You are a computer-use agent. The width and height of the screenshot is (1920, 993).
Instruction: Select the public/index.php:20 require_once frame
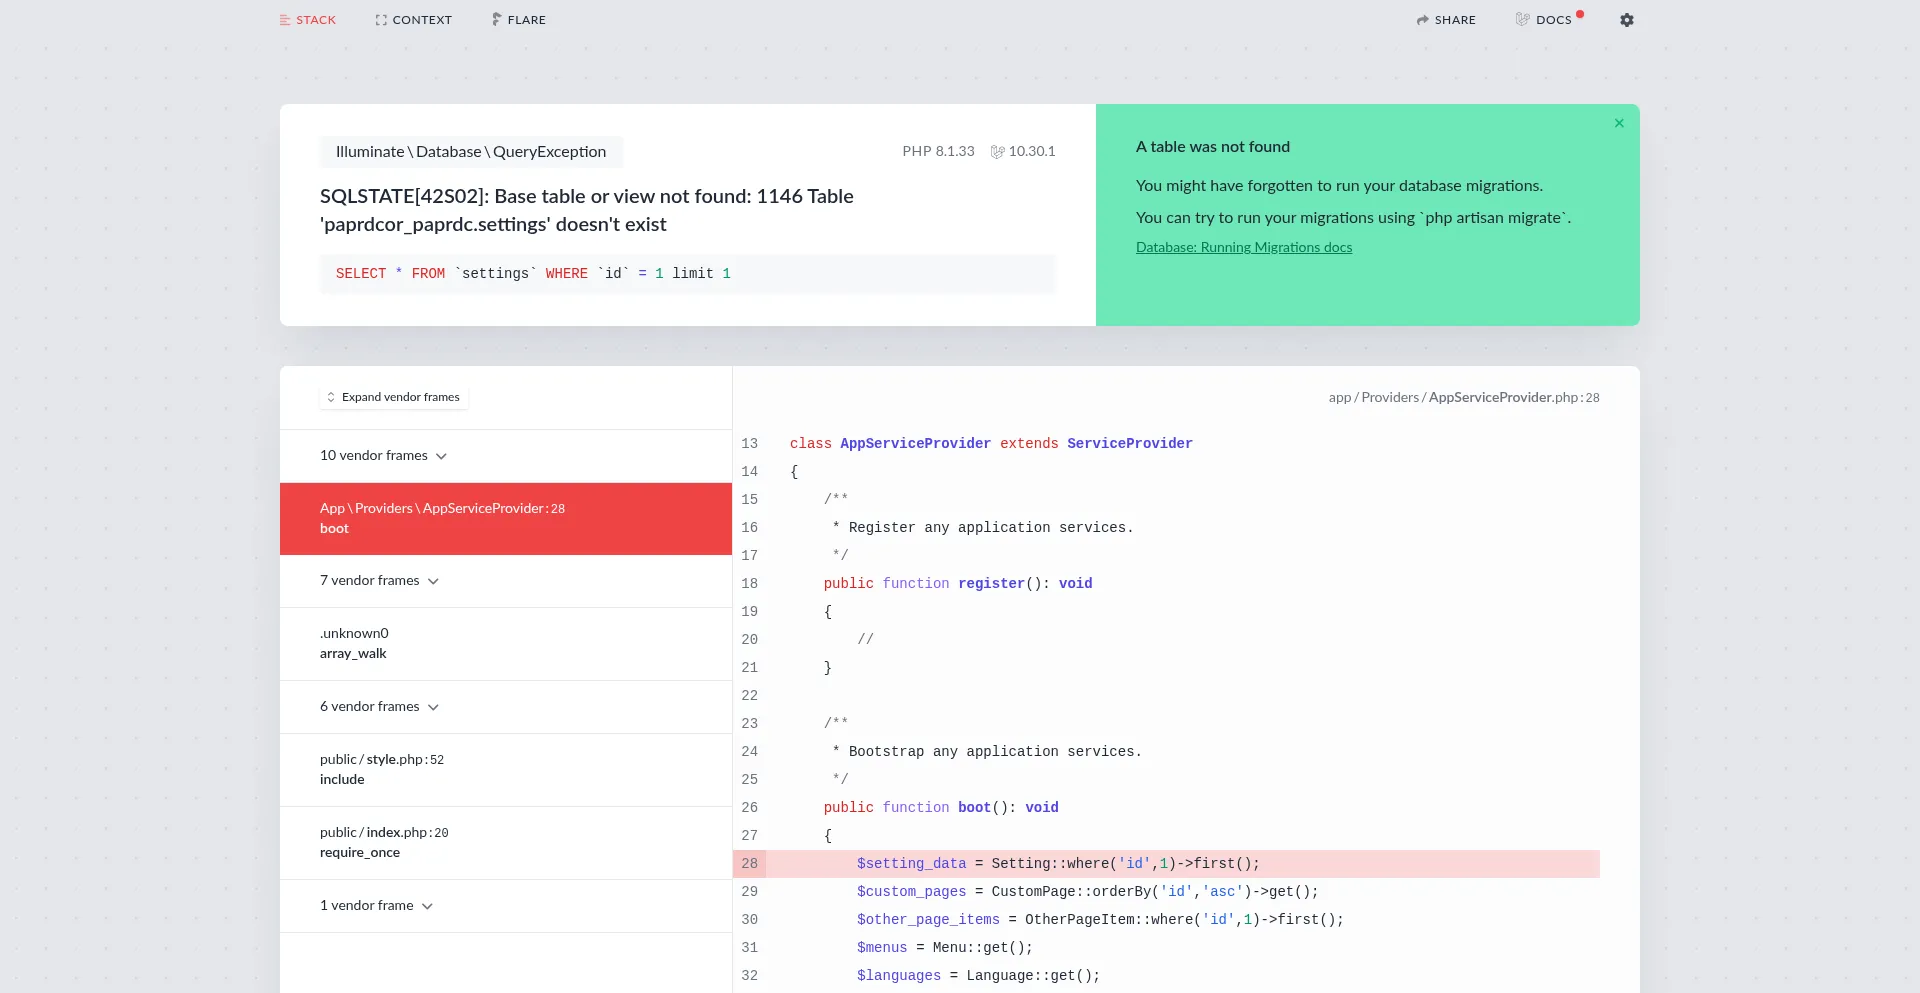point(505,843)
